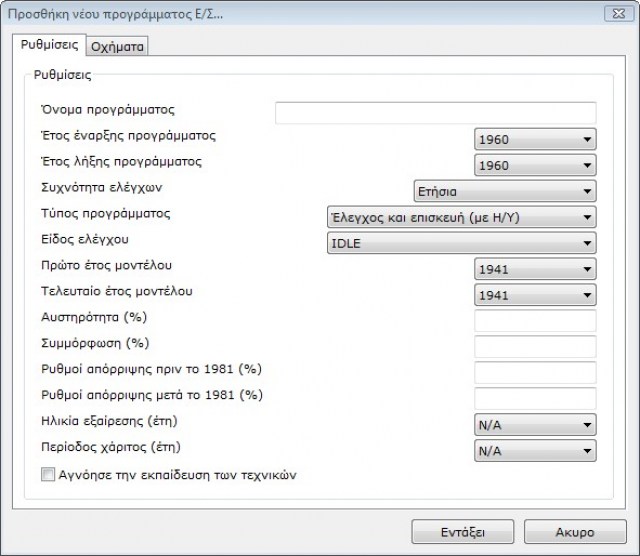The height and width of the screenshot is (556, 640).
Task: Select the Ρυθμοί απόρριψης μετά το 1981 field
Action: point(535,399)
